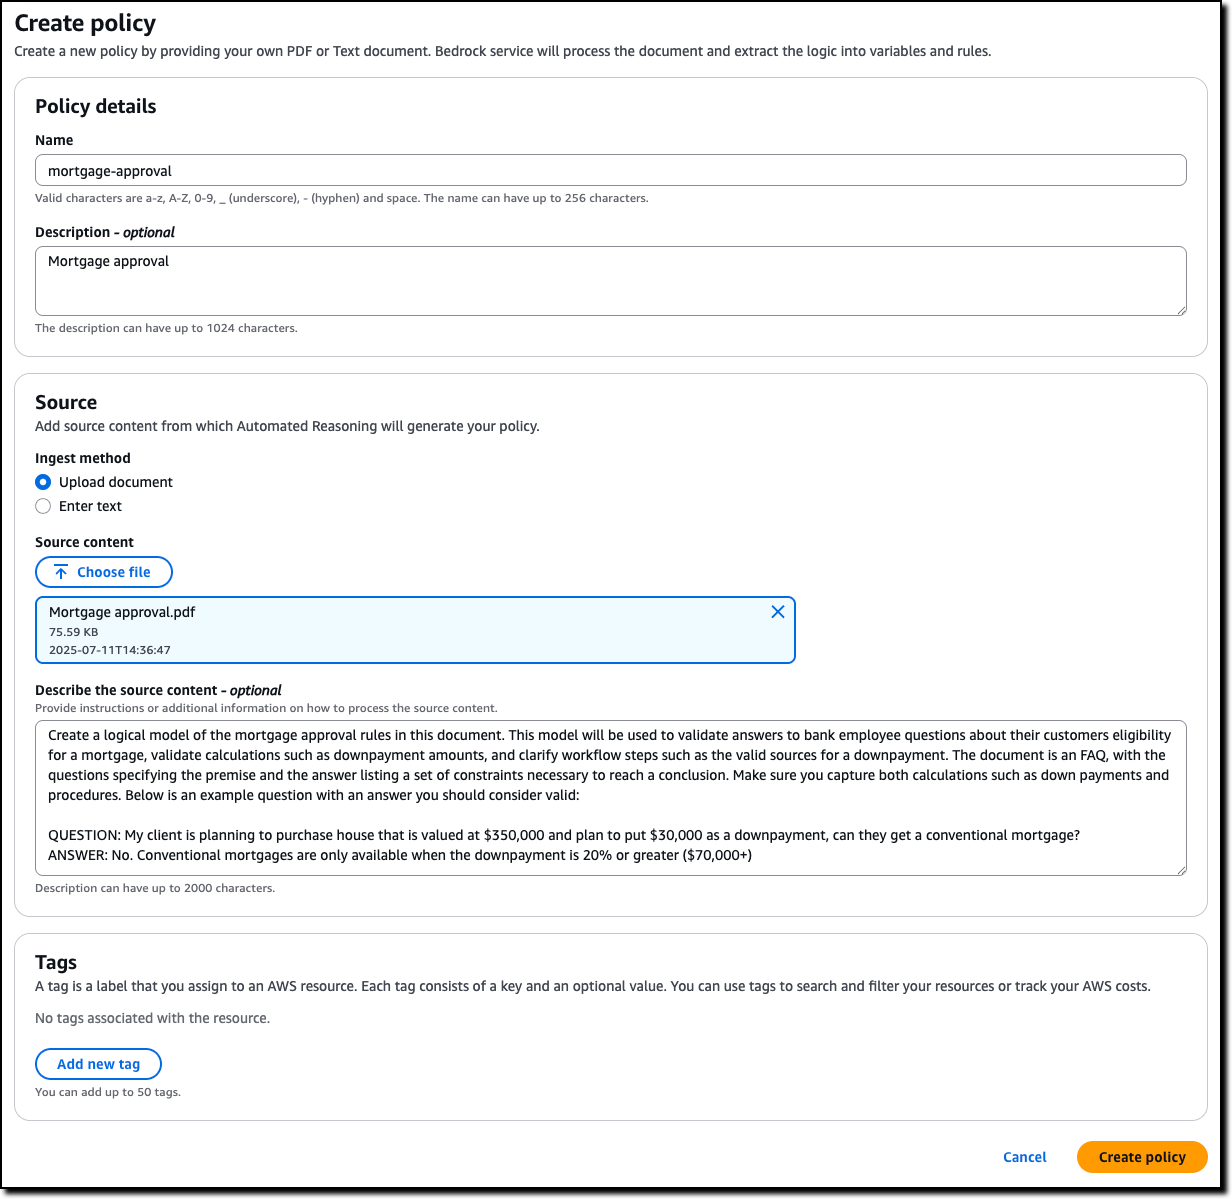Click the Tags section heading

click(x=55, y=962)
